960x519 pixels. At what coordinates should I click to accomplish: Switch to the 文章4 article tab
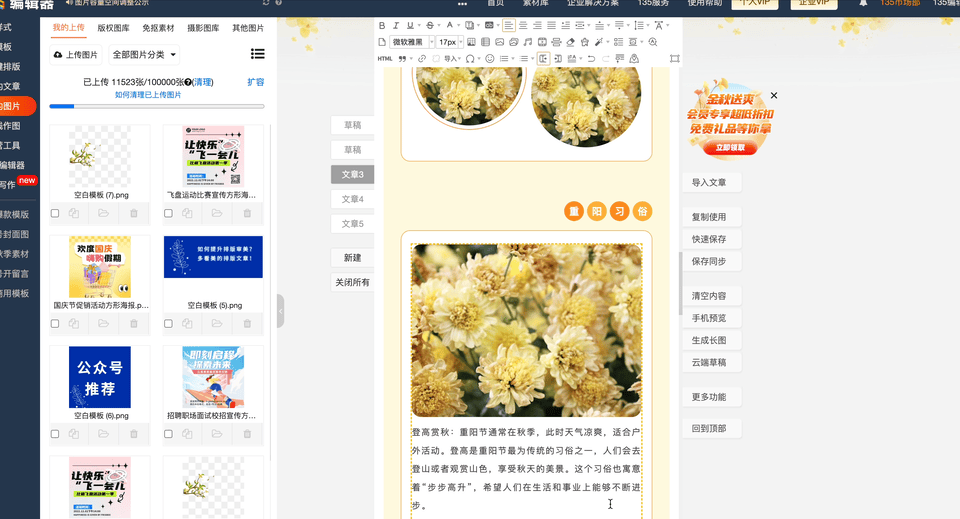click(x=353, y=199)
